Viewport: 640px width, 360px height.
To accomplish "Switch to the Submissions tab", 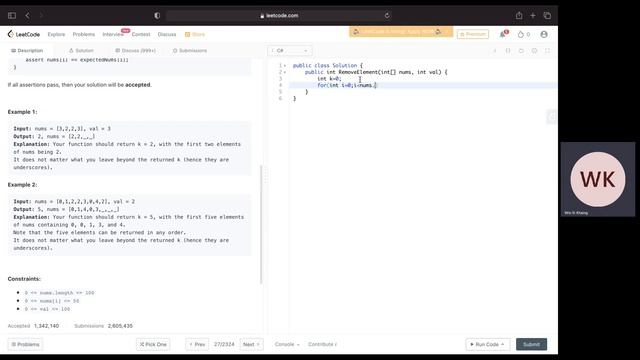I will pyautogui.click(x=190, y=51).
